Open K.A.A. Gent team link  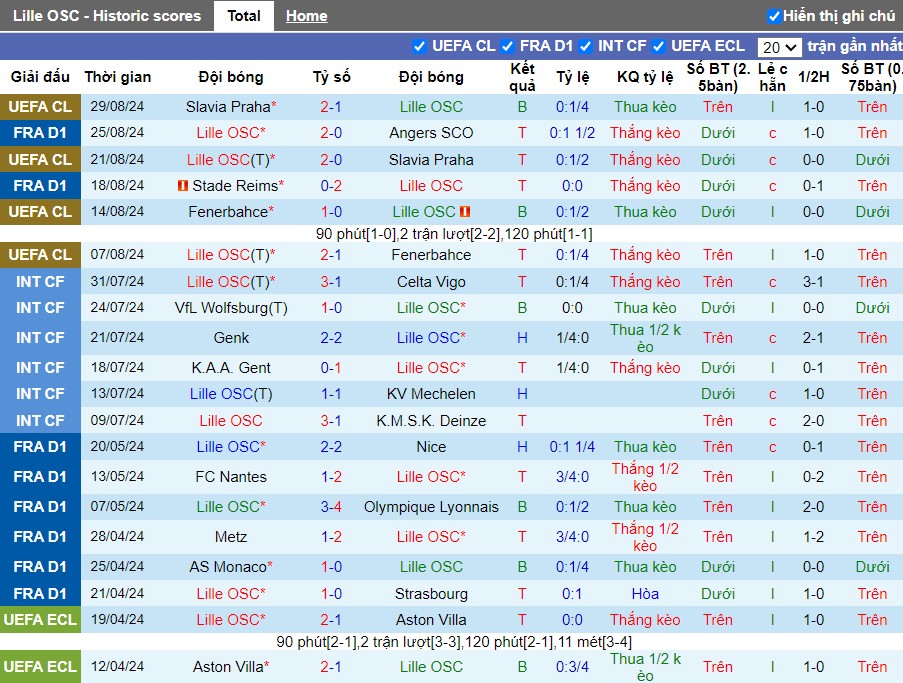[x=231, y=367]
